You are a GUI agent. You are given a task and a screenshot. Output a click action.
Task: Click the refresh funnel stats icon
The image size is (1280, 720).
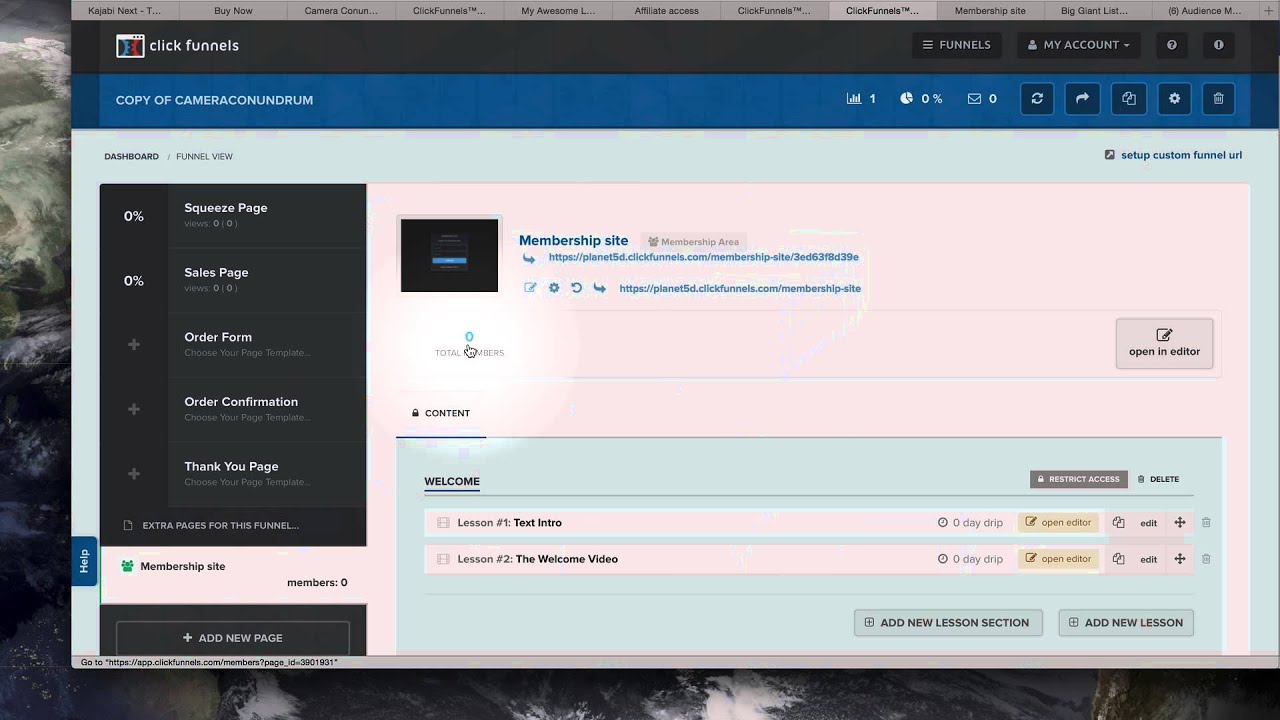click(1037, 99)
